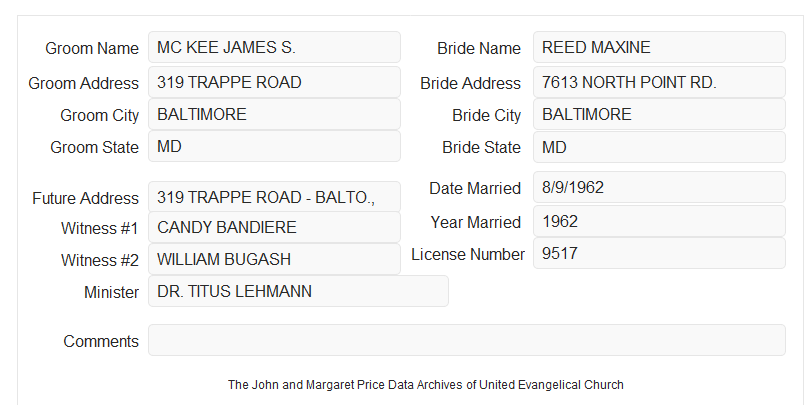The width and height of the screenshot is (805, 405).
Task: Select the Future Address text field
Action: [x=274, y=197]
